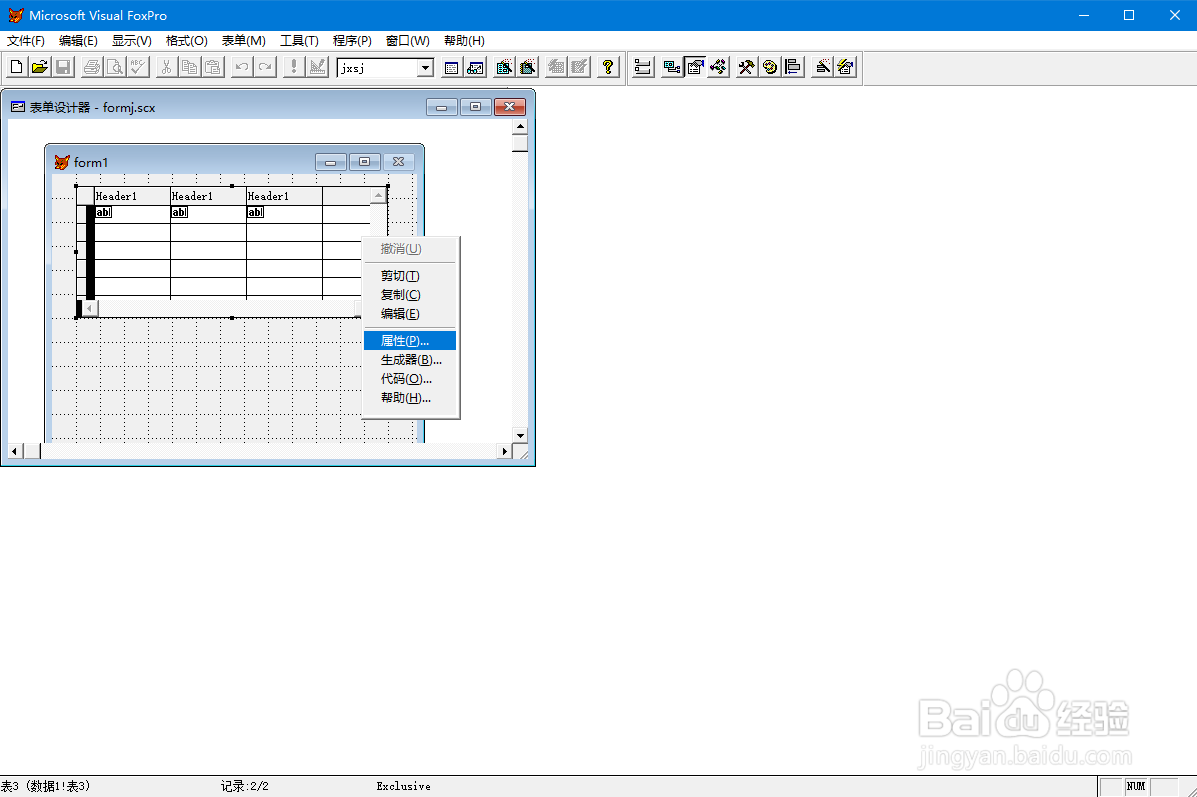Click the grid's horizontal scroll left arrow
This screenshot has height=797, width=1197.
point(90,308)
